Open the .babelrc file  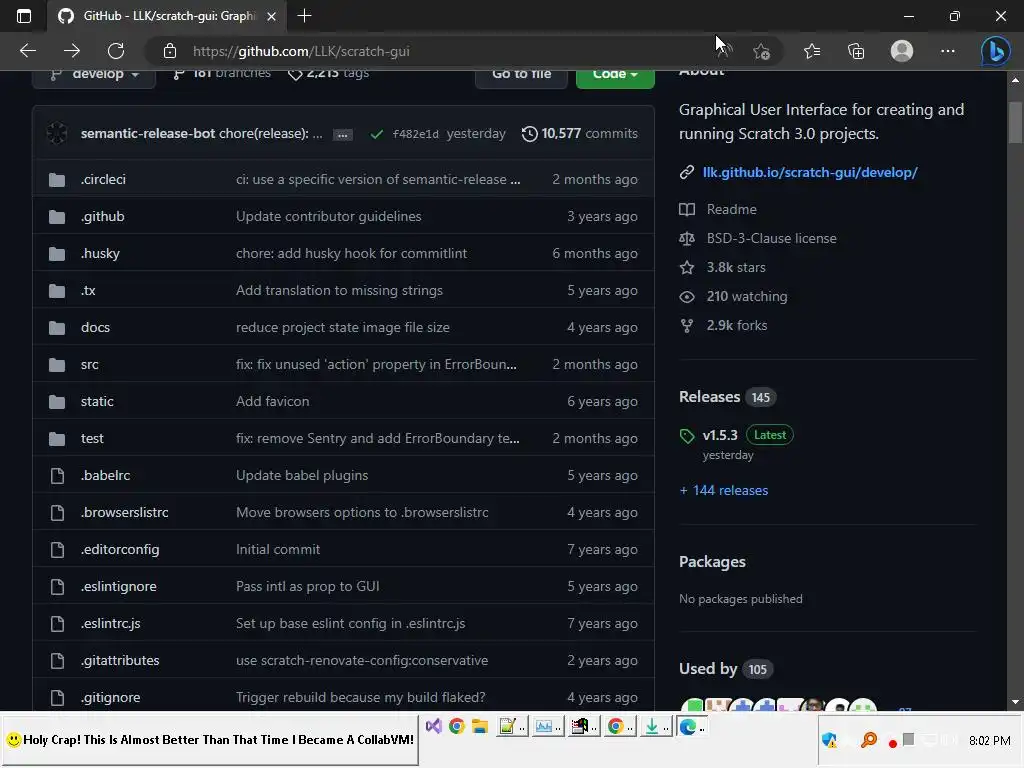click(105, 475)
